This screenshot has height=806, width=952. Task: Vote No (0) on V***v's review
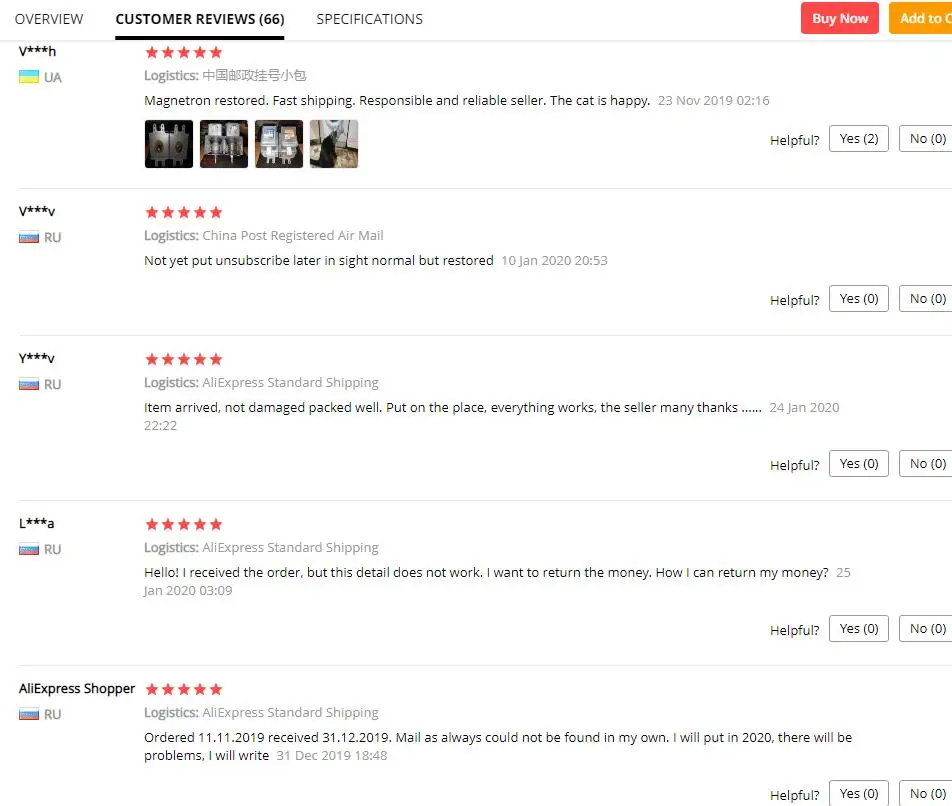[926, 299]
